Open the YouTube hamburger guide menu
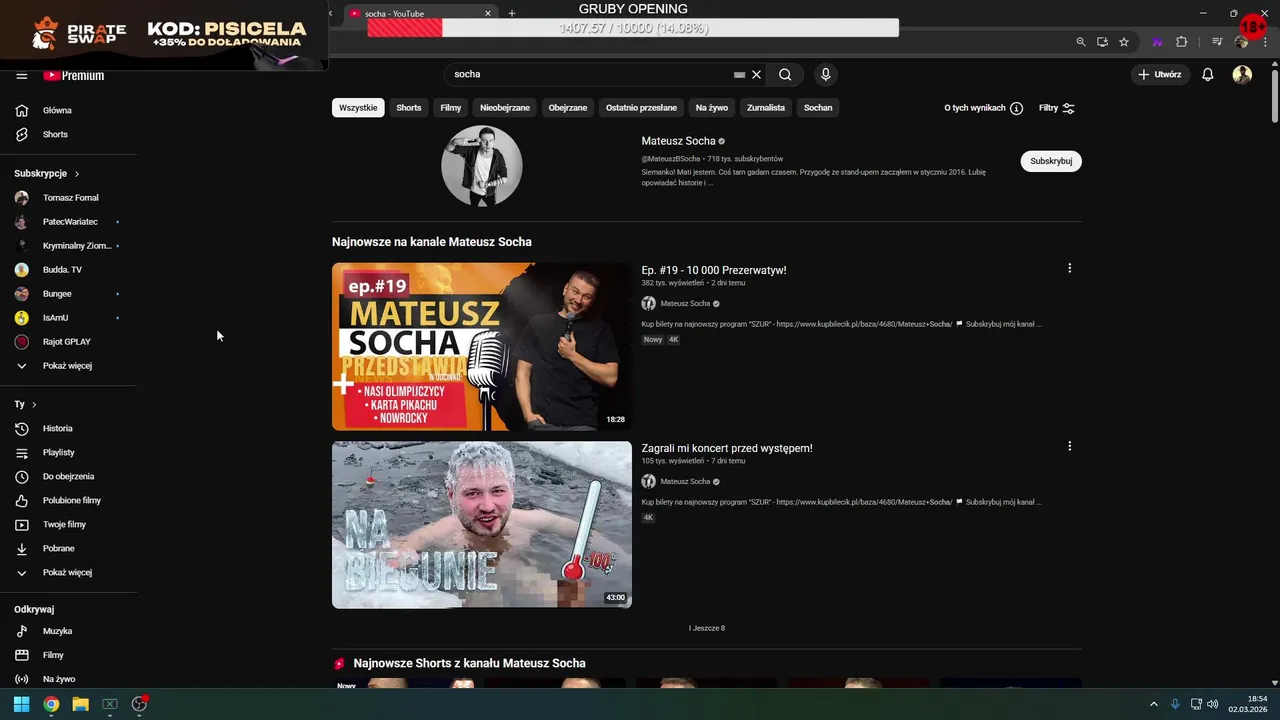The image size is (1280, 720). pos(21,75)
